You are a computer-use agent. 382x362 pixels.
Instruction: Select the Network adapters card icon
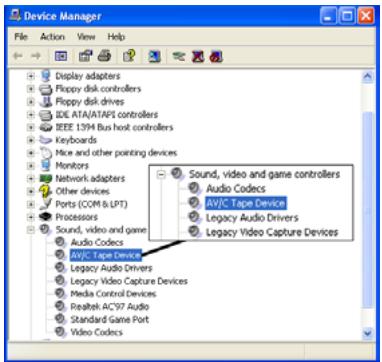tap(45, 178)
